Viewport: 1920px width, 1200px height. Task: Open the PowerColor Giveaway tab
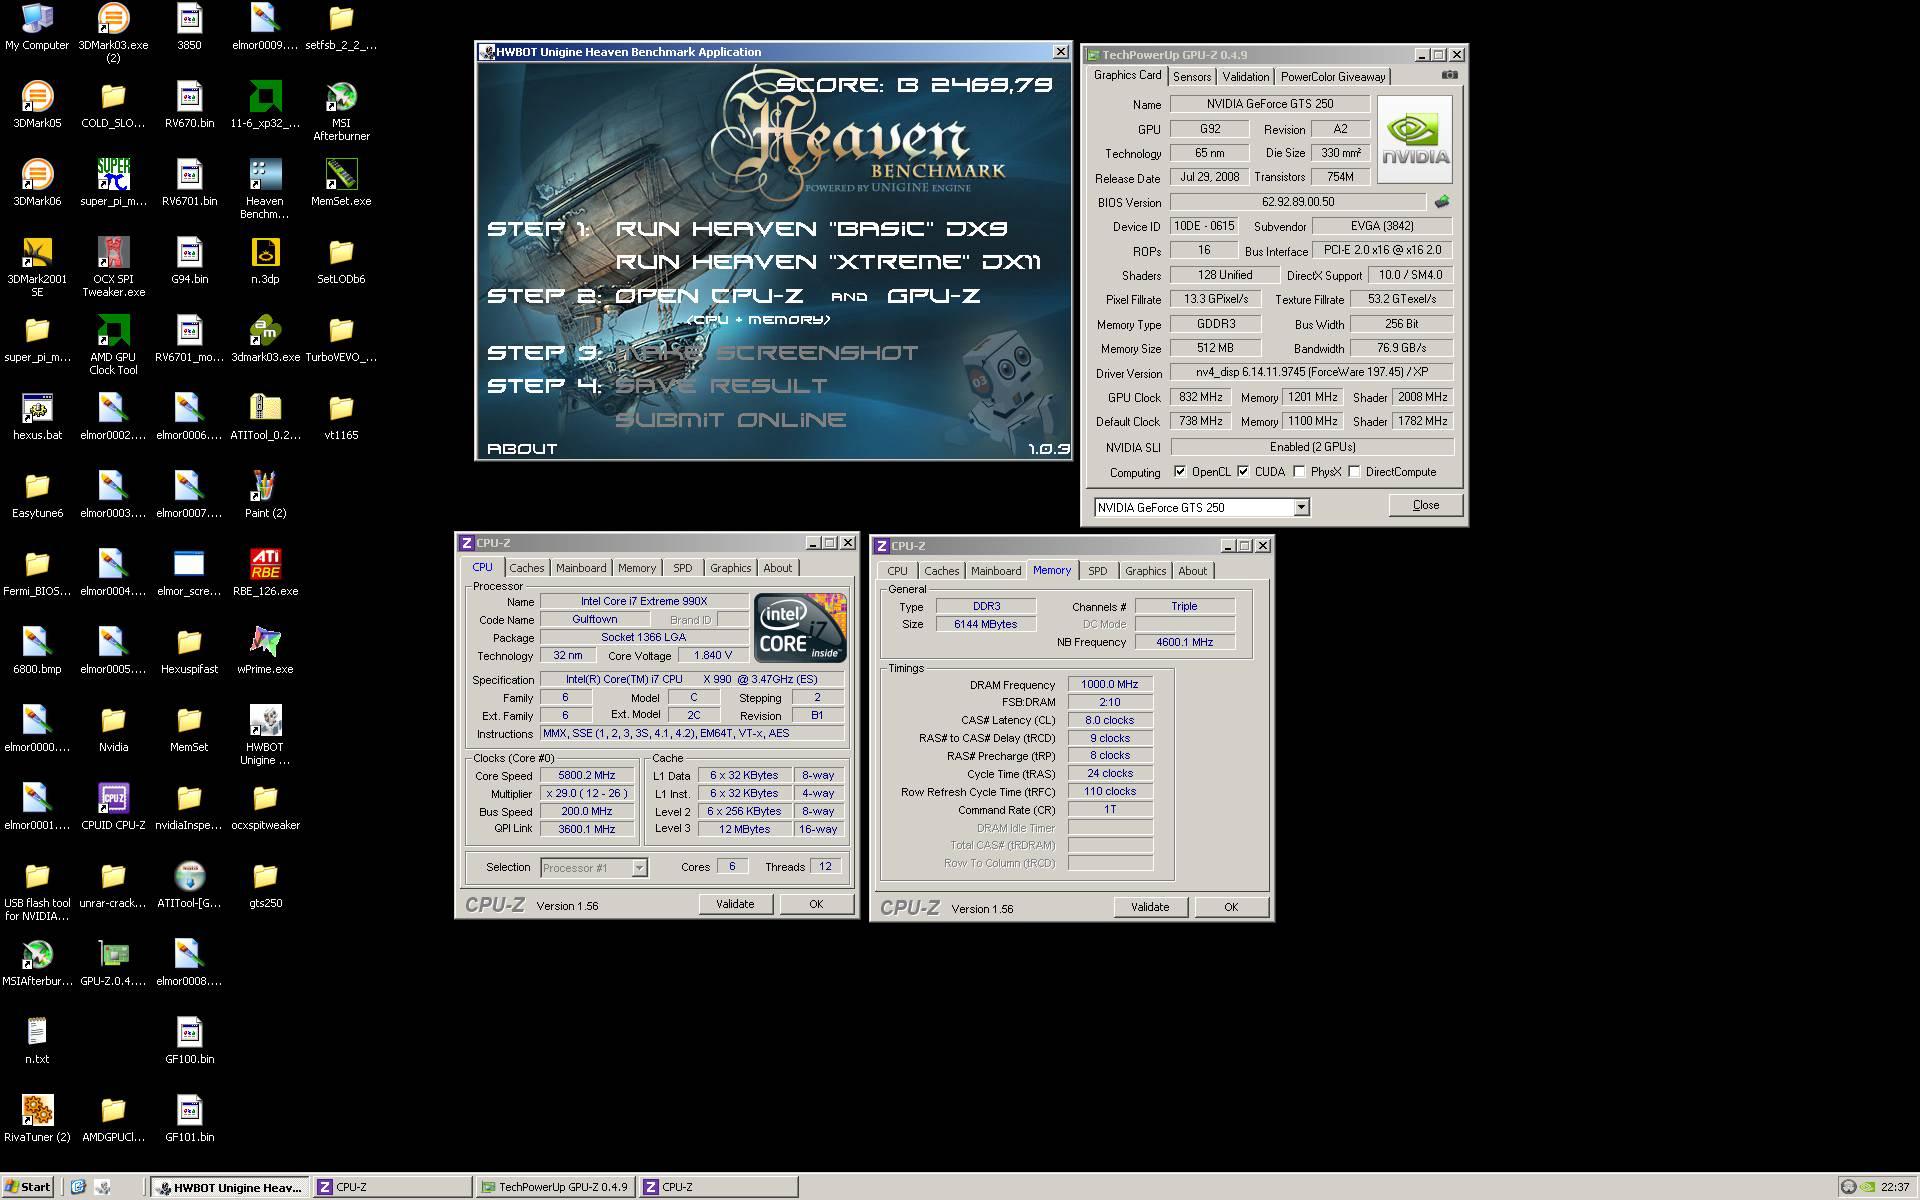[1333, 77]
